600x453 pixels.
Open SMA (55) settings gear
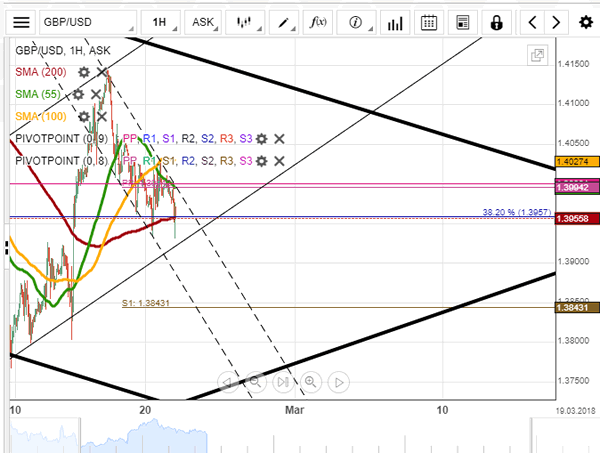click(78, 94)
